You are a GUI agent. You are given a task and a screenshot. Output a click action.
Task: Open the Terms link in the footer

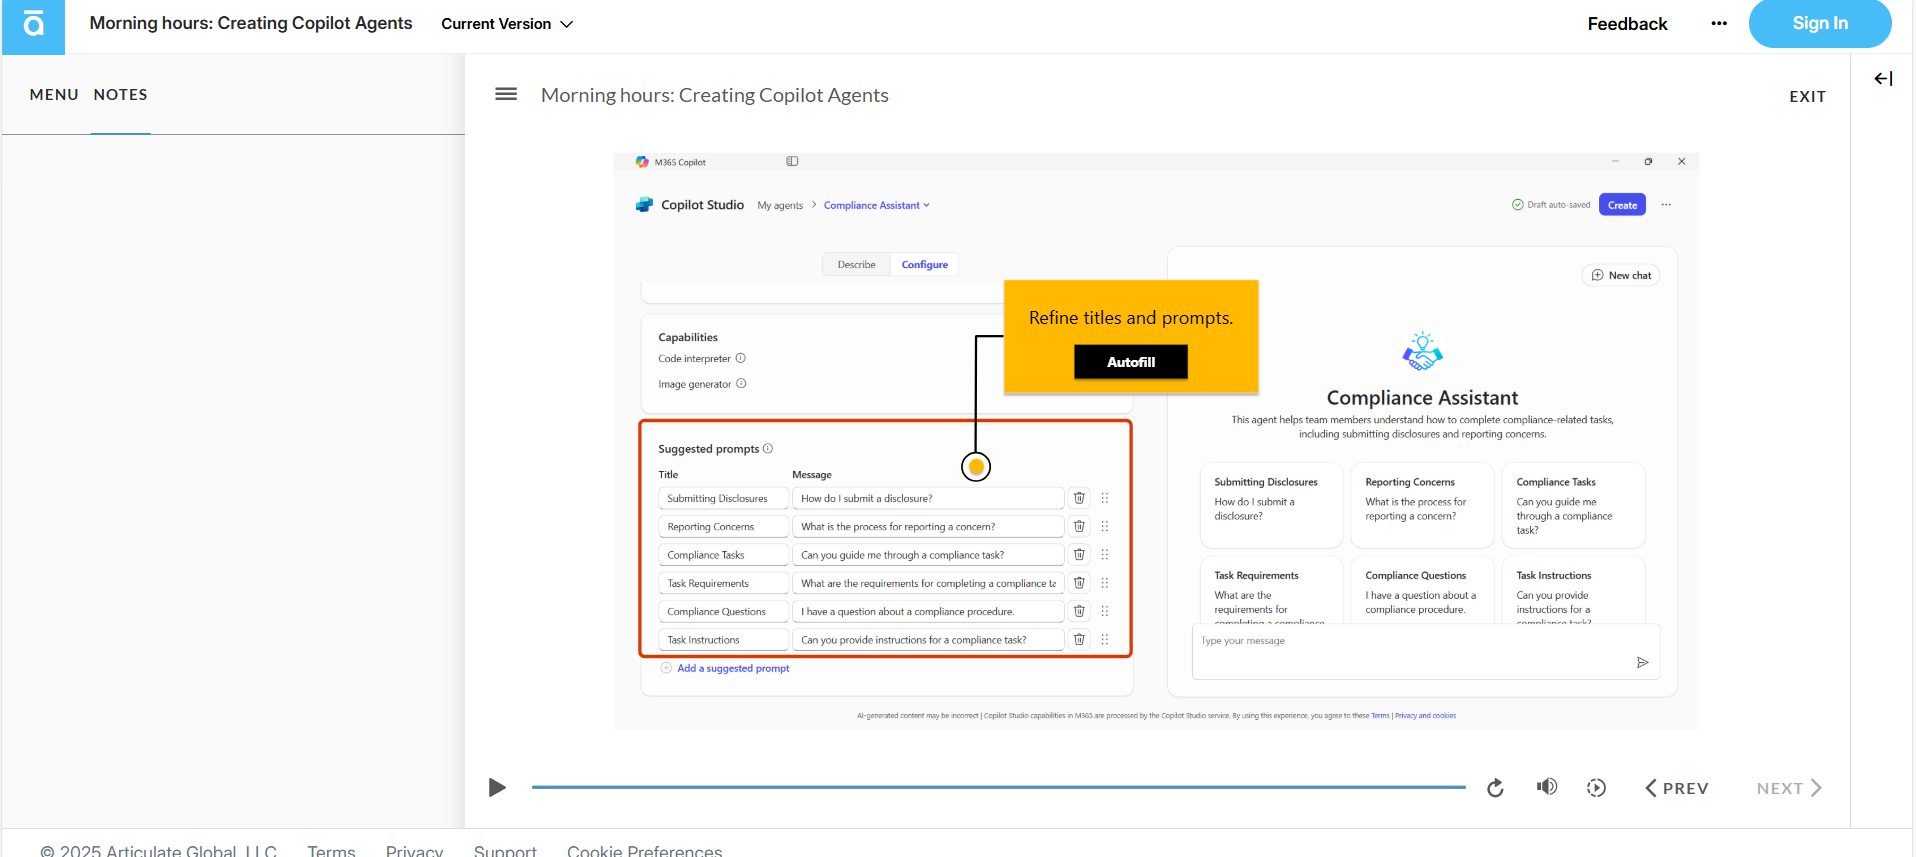tap(331, 851)
